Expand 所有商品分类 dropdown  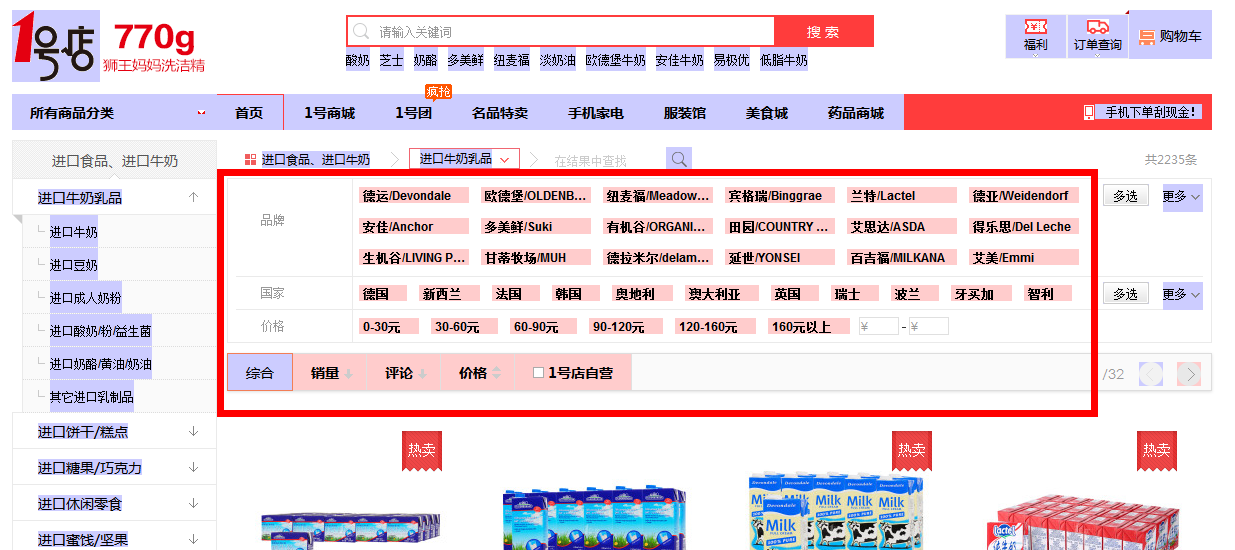[202, 113]
